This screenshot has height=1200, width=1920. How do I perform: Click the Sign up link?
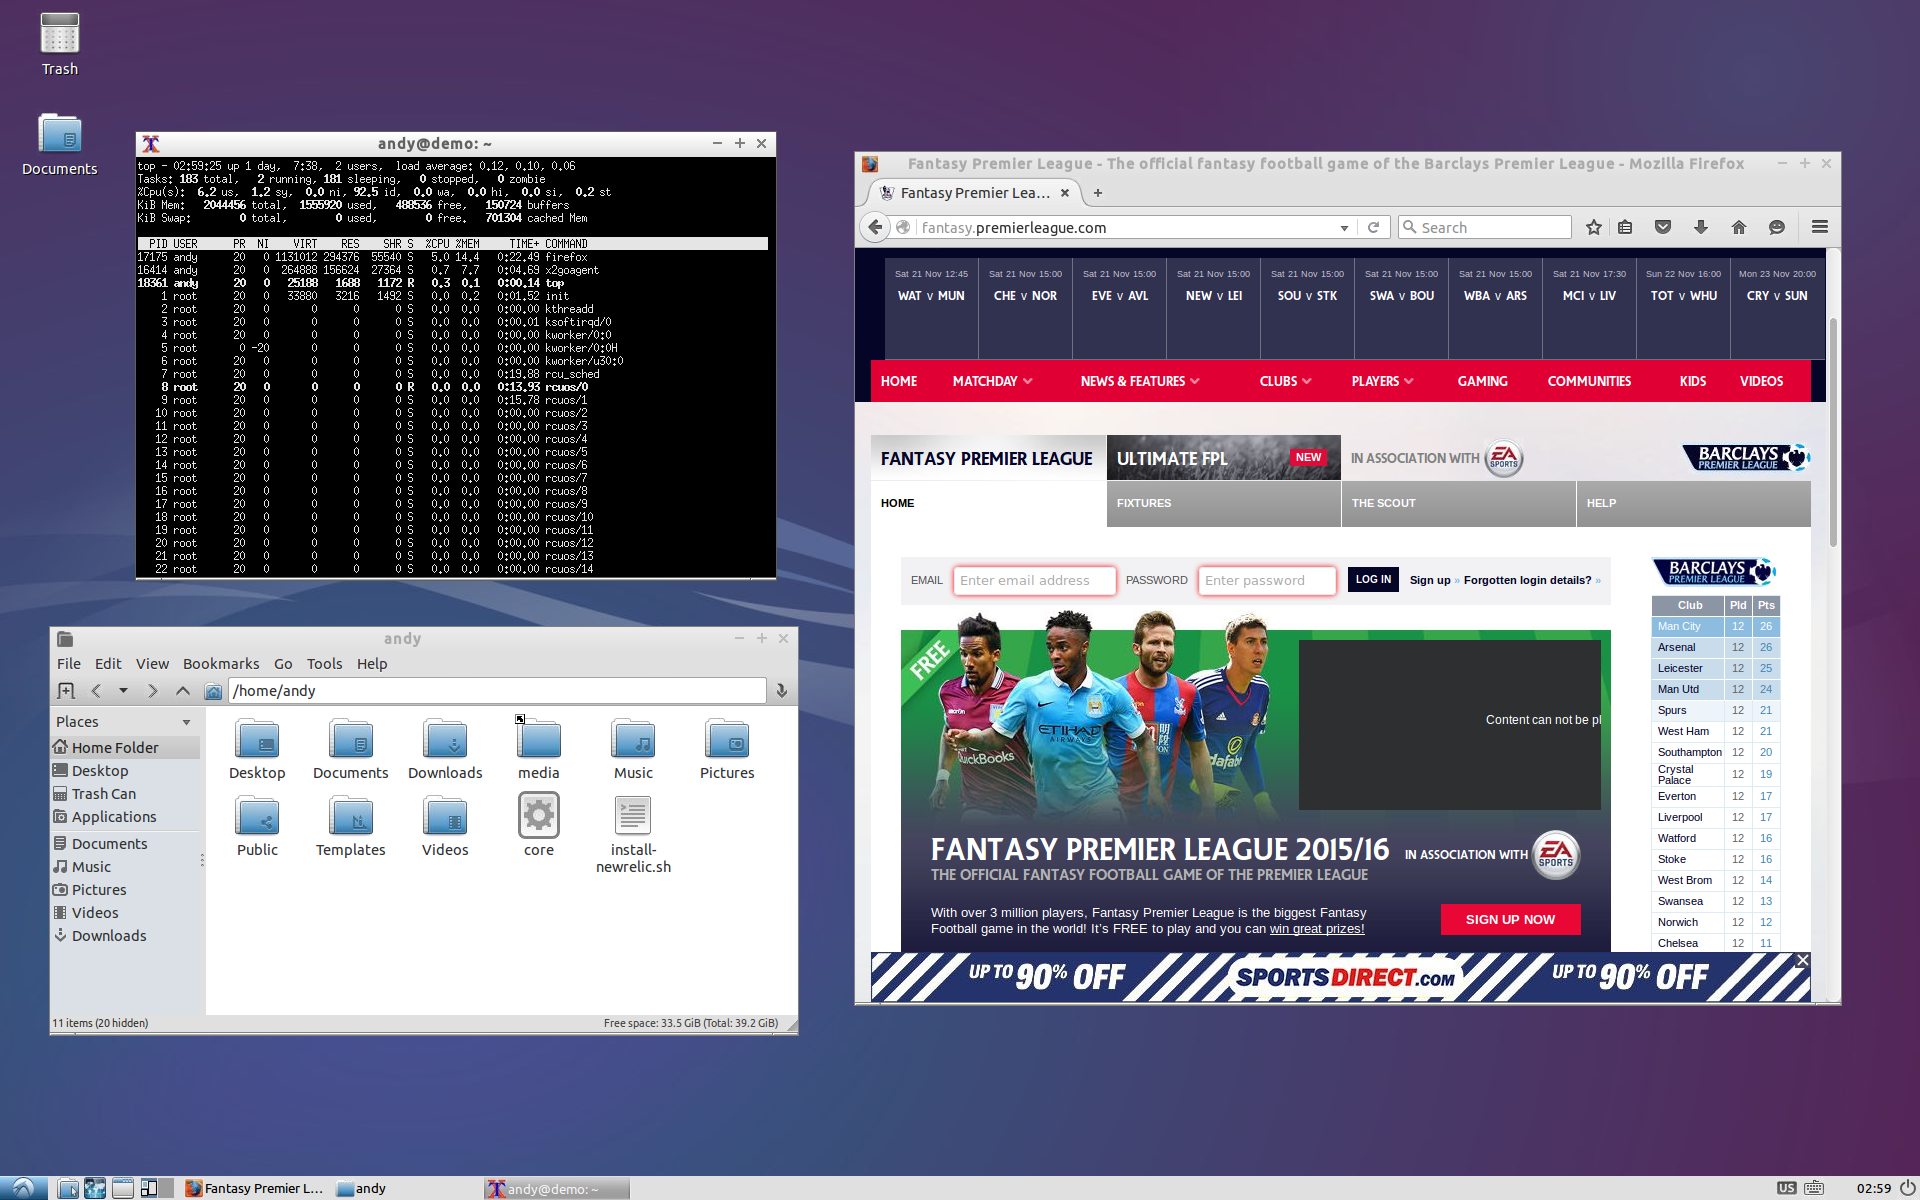1429,580
